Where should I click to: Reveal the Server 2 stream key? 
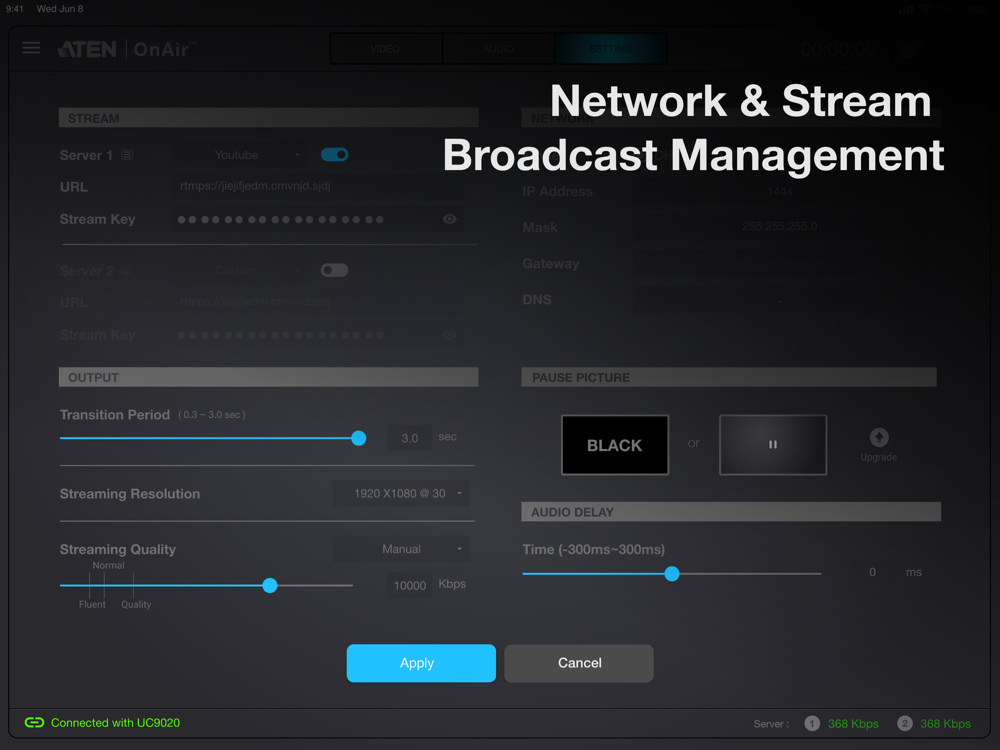pos(450,335)
